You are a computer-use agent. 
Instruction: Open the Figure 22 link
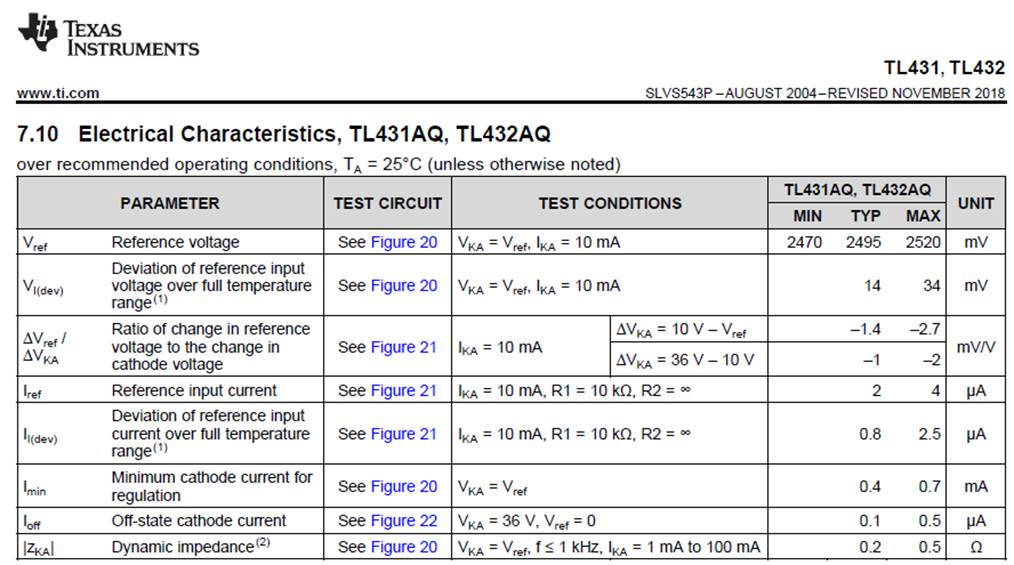404,520
